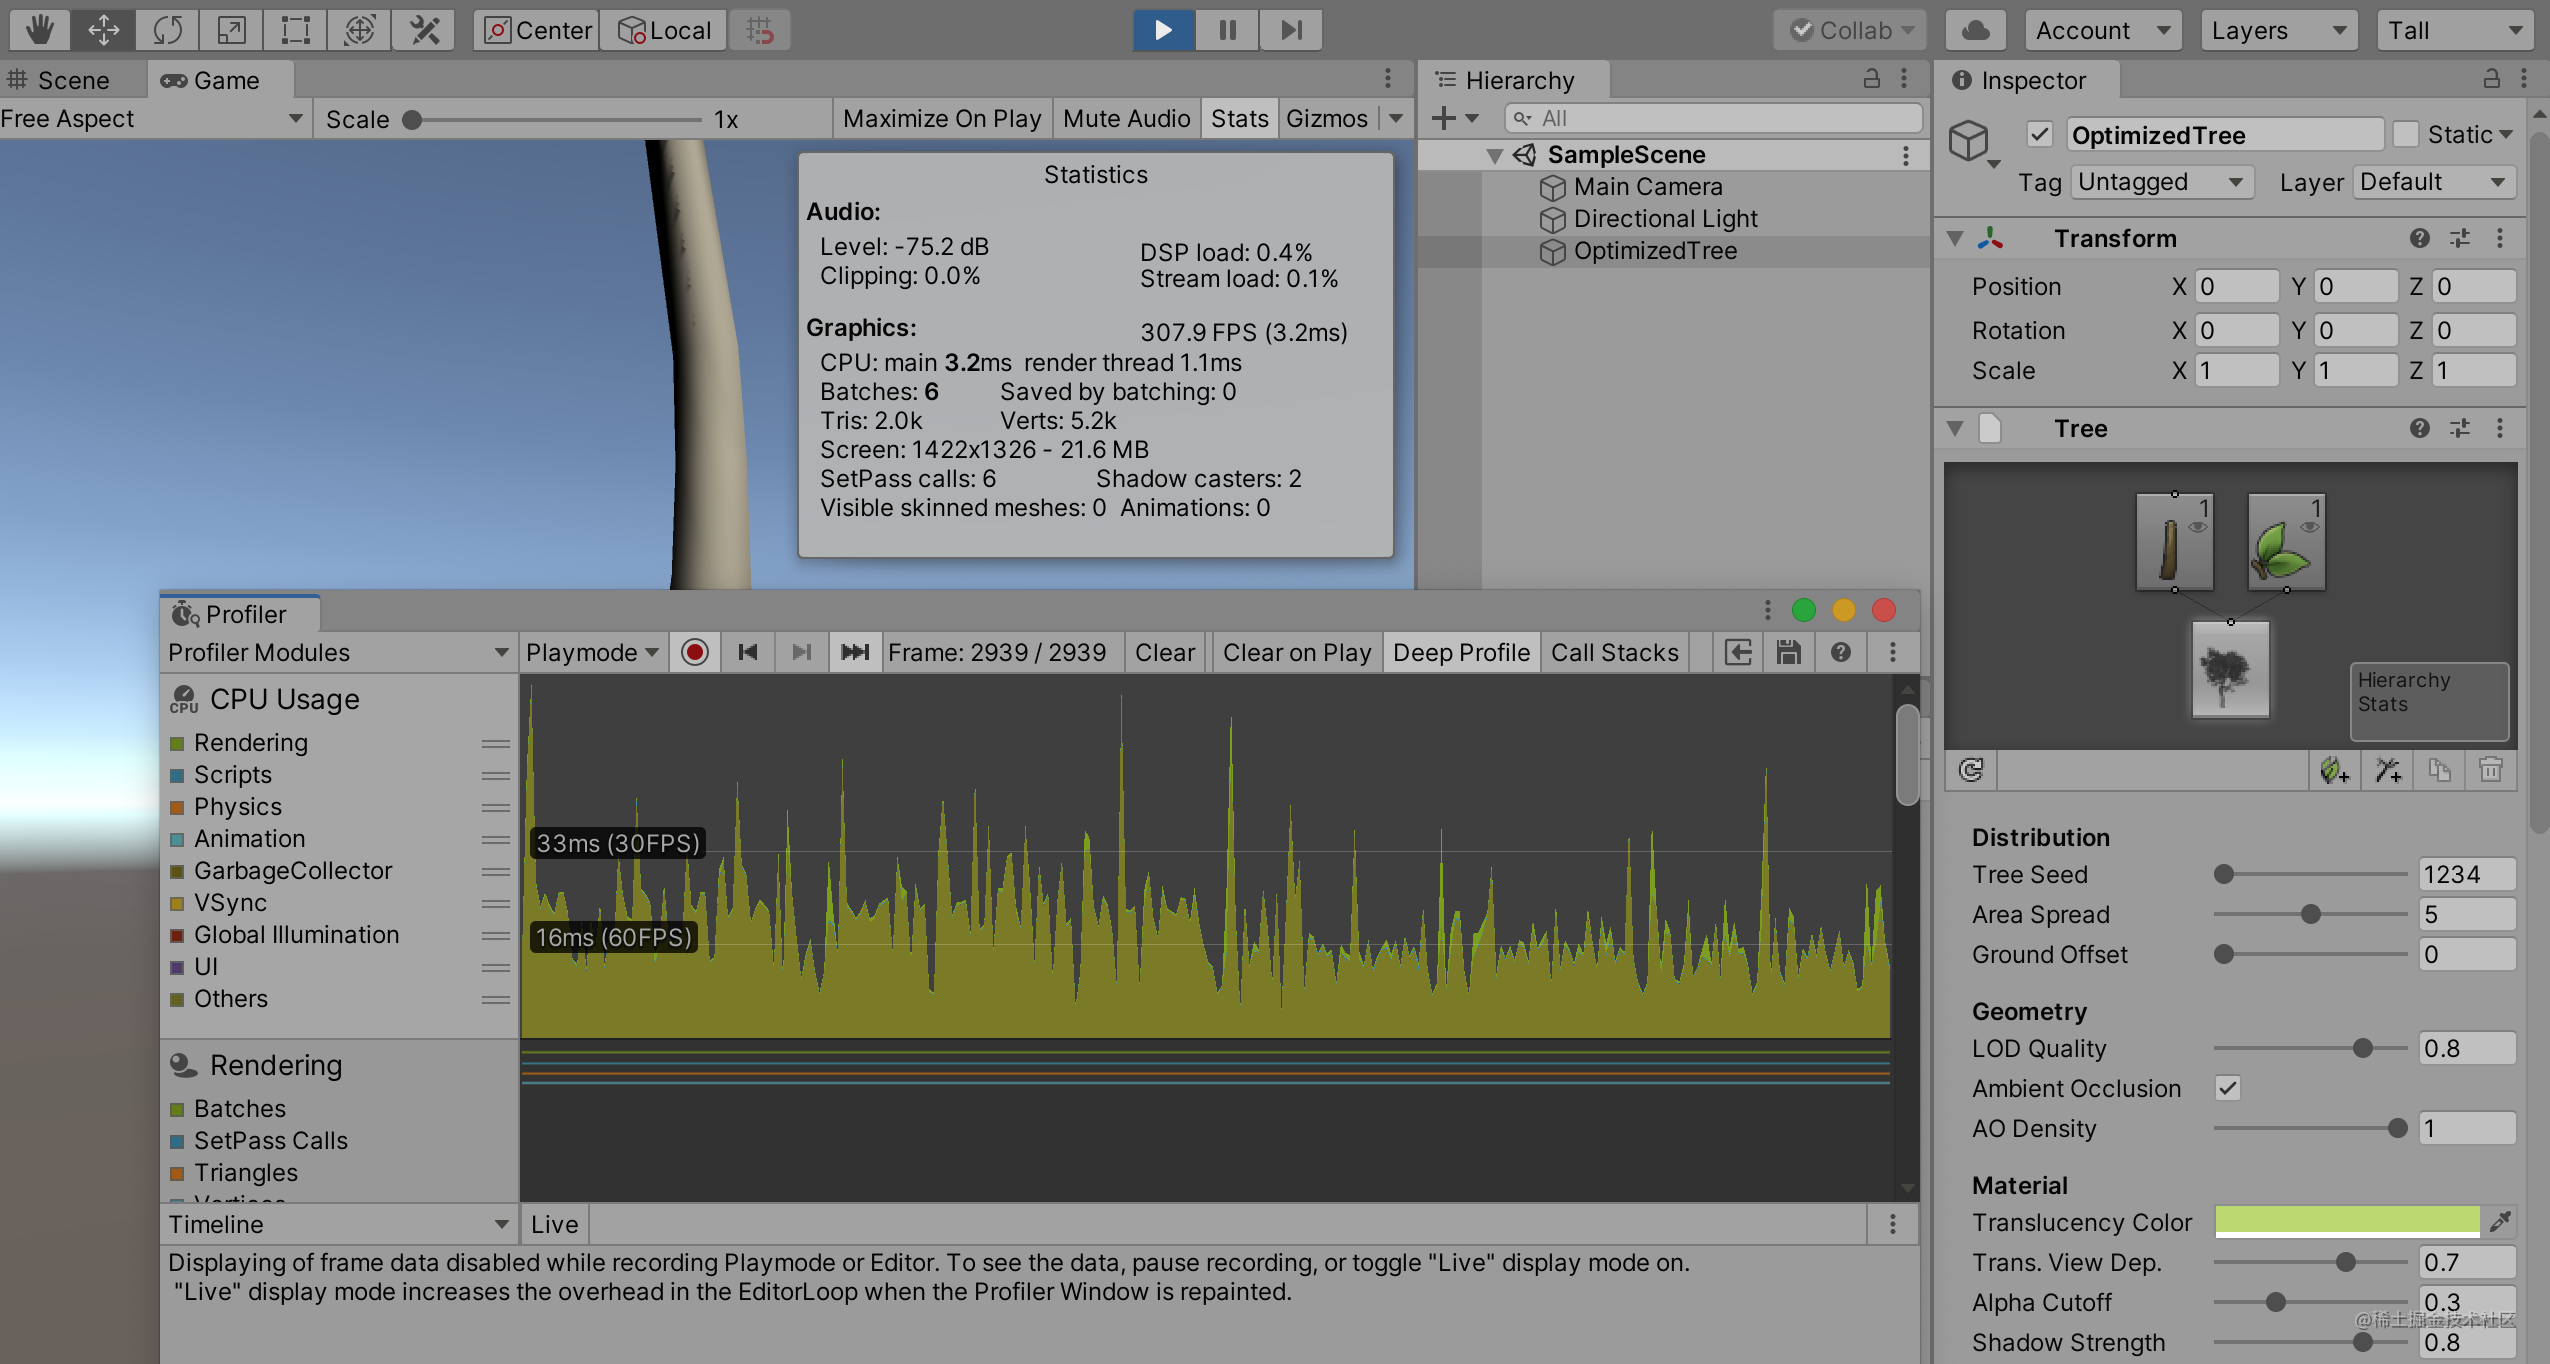Open Layer Default dropdown
This screenshot has width=2550, height=1364.
(x=2434, y=182)
